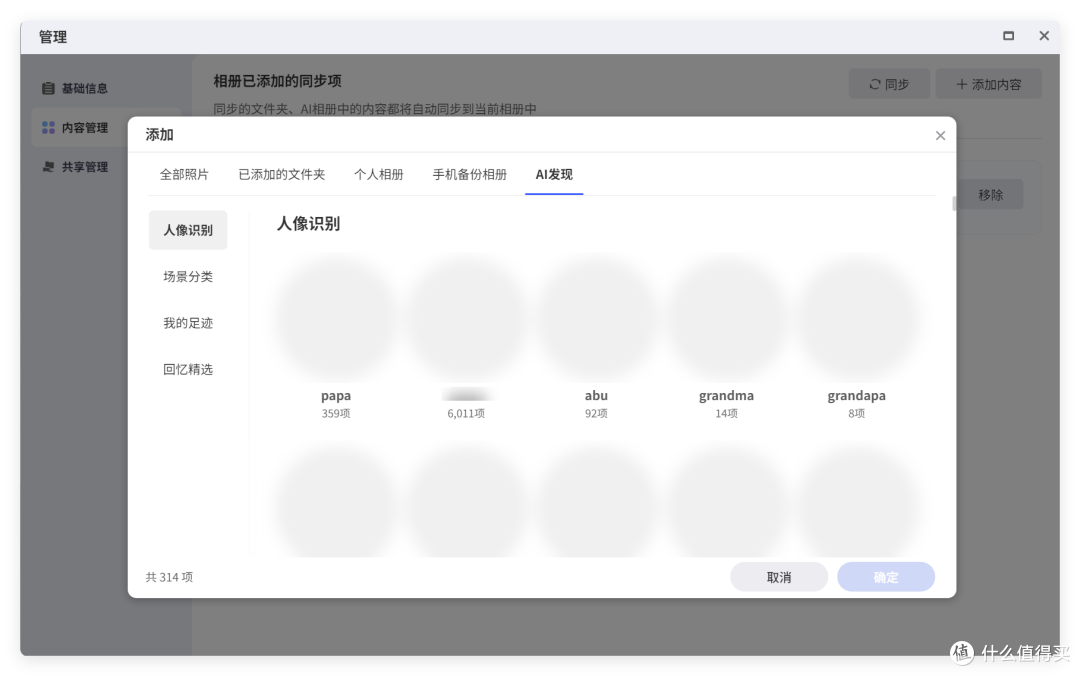
Task: Click the 基础信息 clipboard icon
Action: pyautogui.click(x=48, y=88)
